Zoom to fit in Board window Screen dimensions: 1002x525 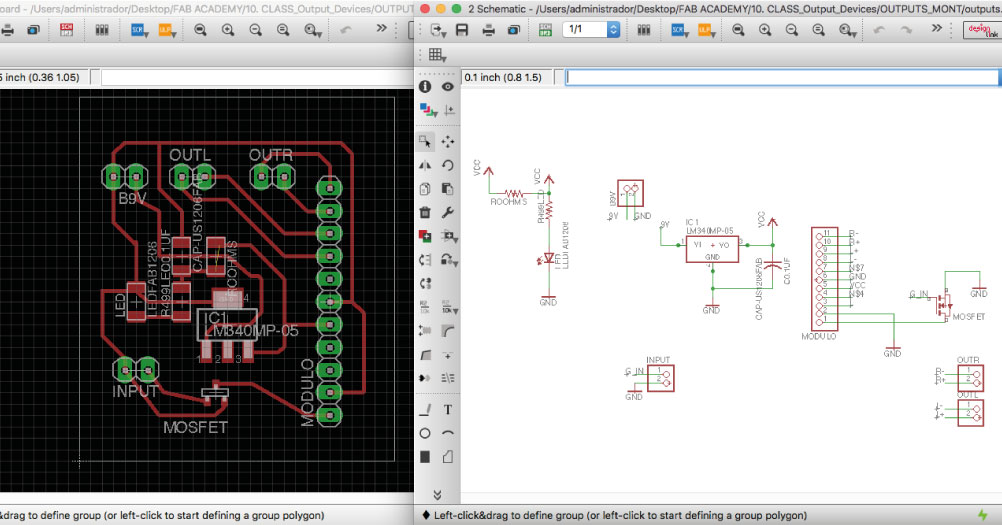click(x=200, y=30)
